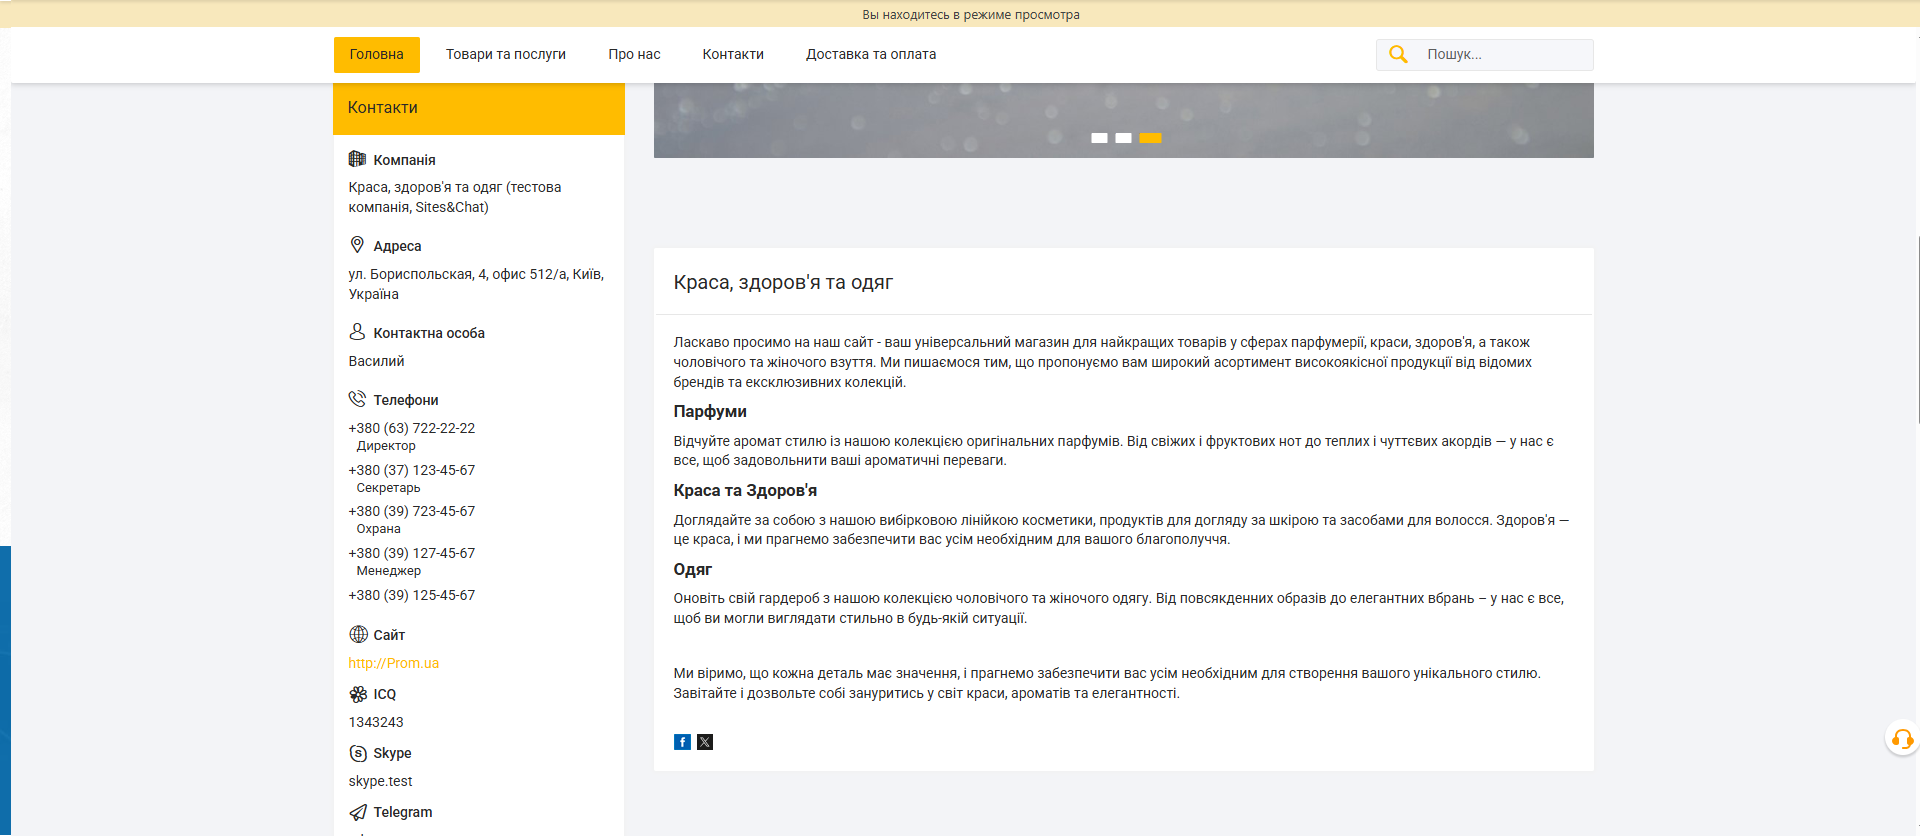Select the first banner slide indicator
Screen dimensions: 1920x836
point(1099,138)
